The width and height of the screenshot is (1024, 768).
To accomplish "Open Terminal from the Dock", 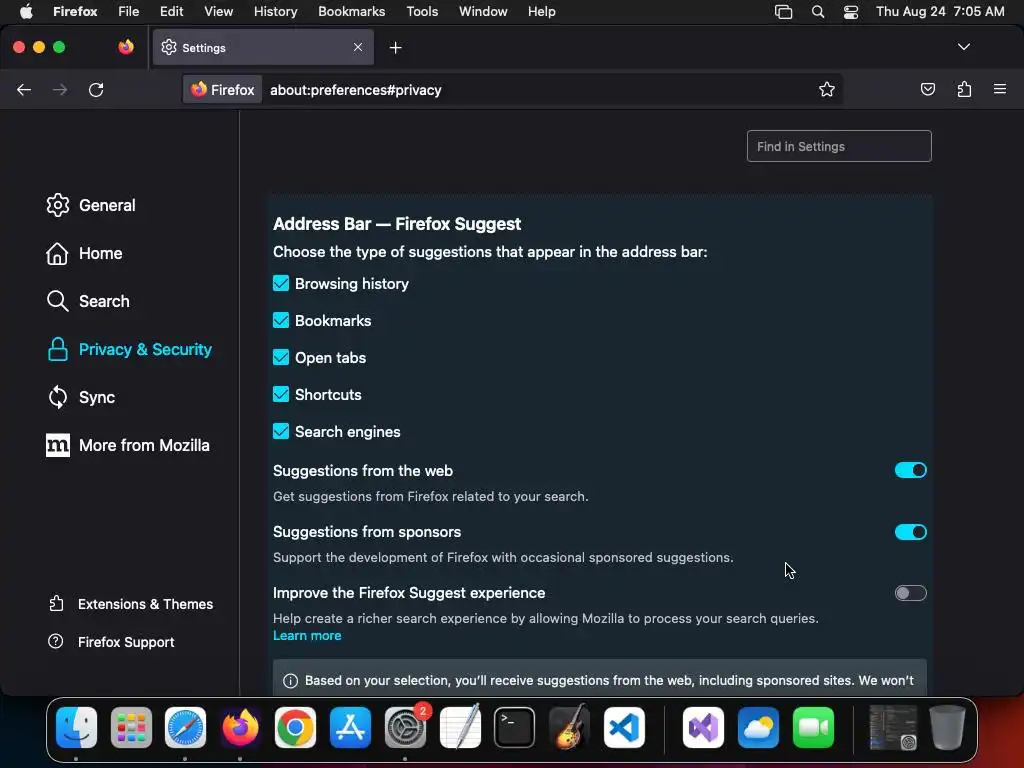I will [515, 727].
